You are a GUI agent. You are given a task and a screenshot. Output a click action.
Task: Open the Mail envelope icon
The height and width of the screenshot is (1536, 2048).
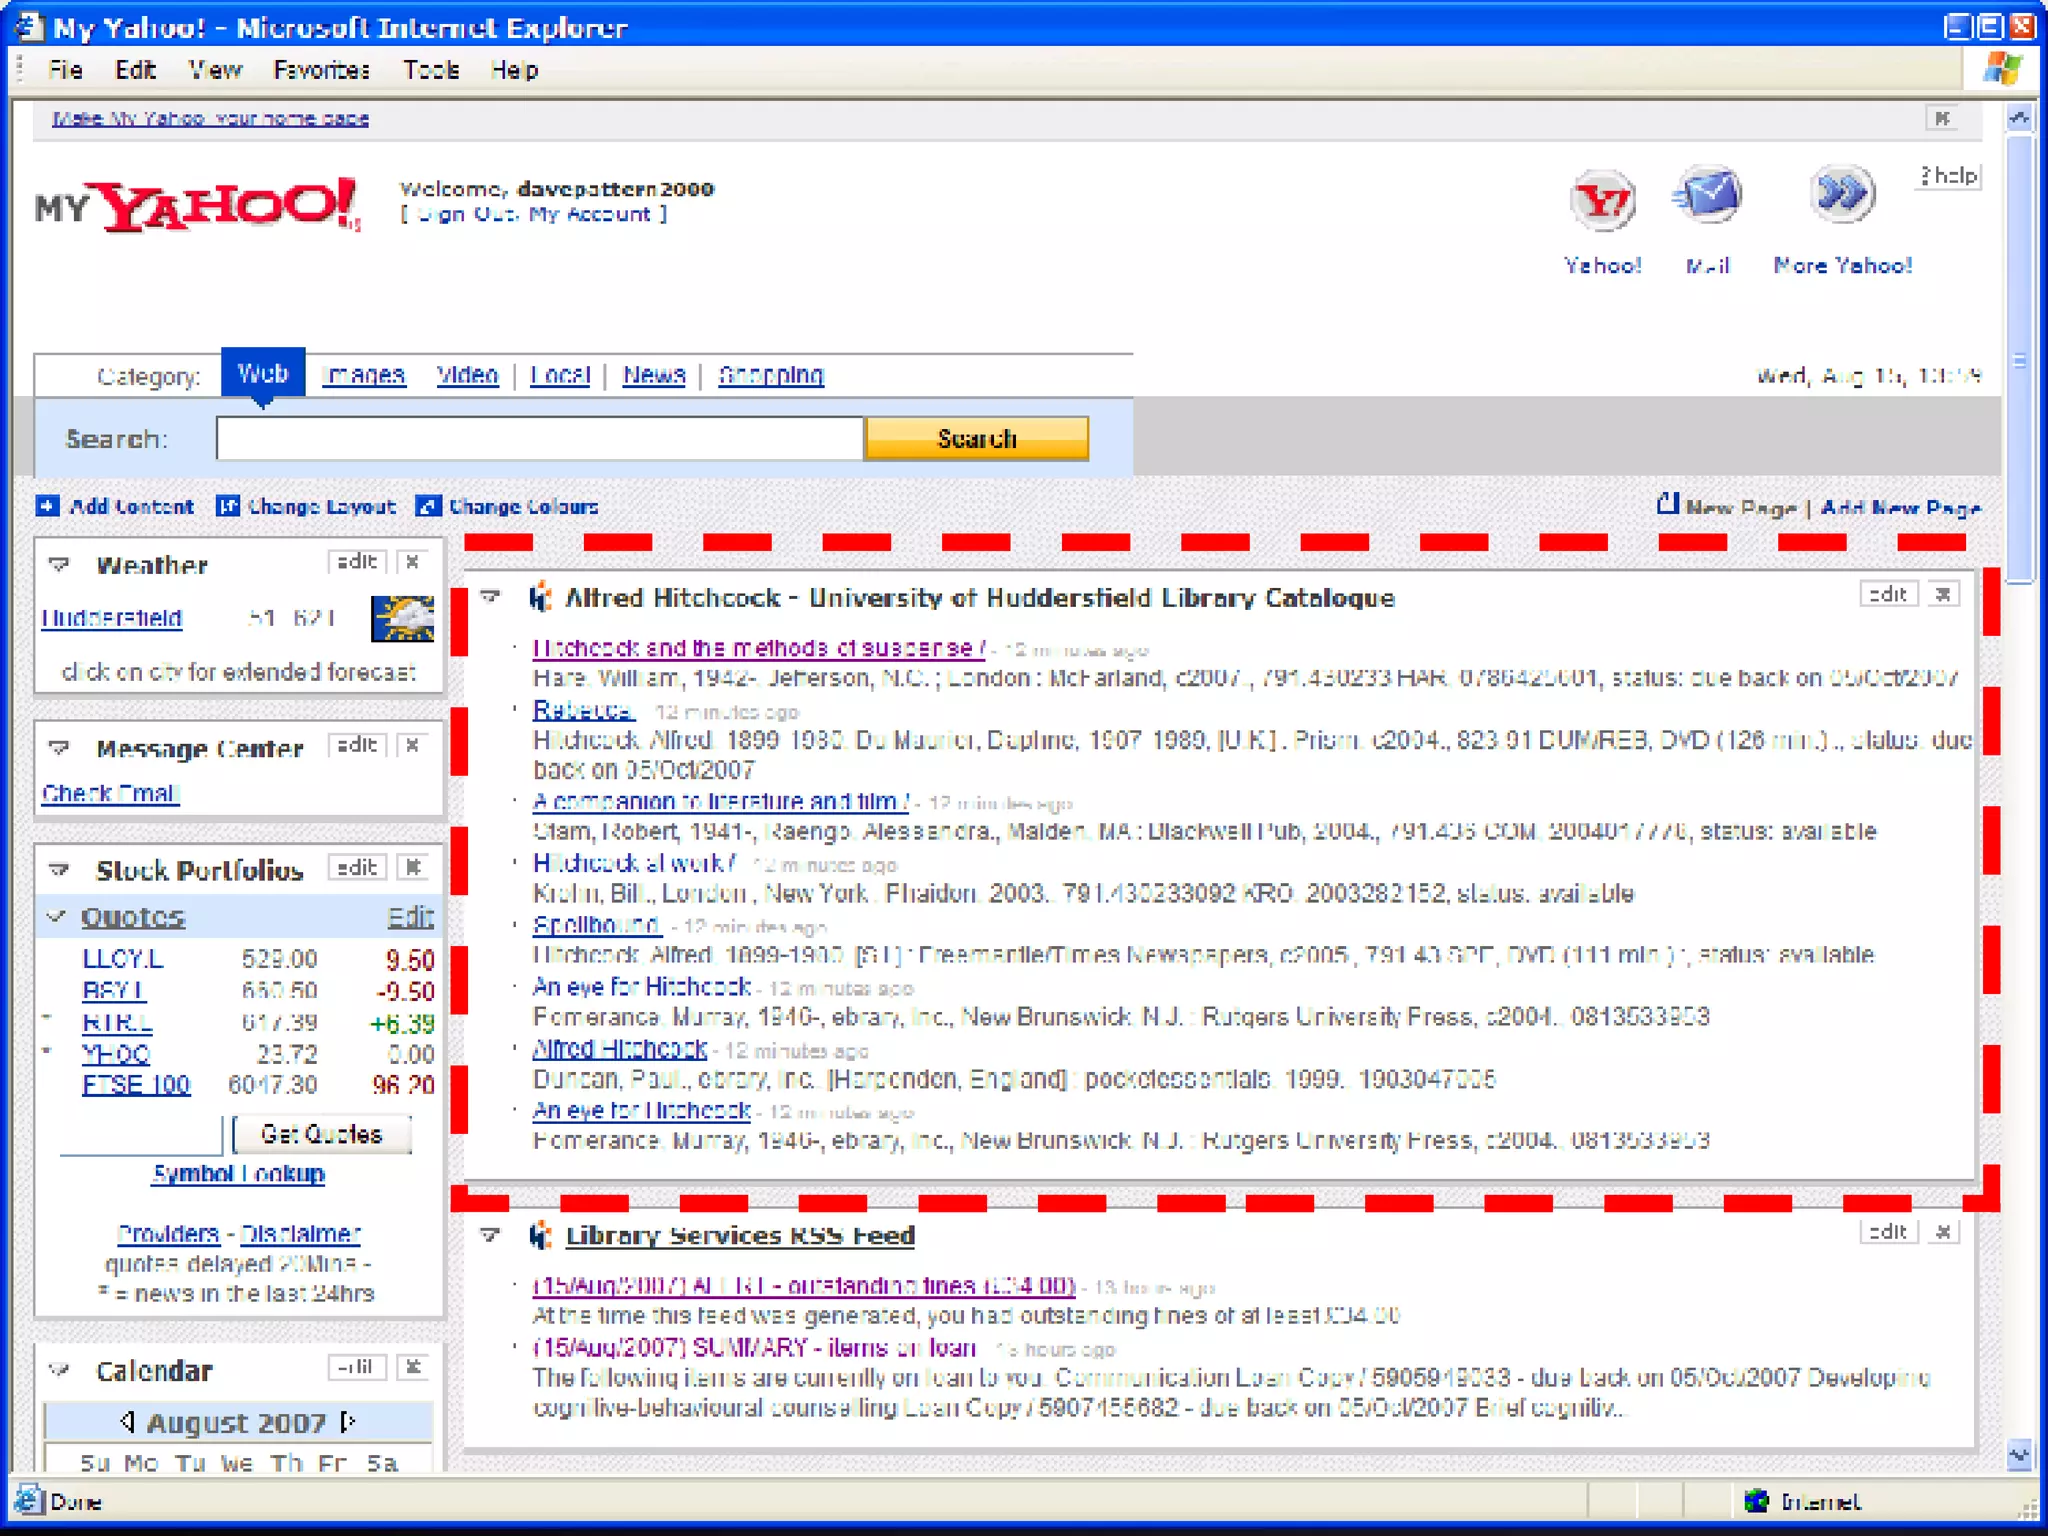[1708, 196]
